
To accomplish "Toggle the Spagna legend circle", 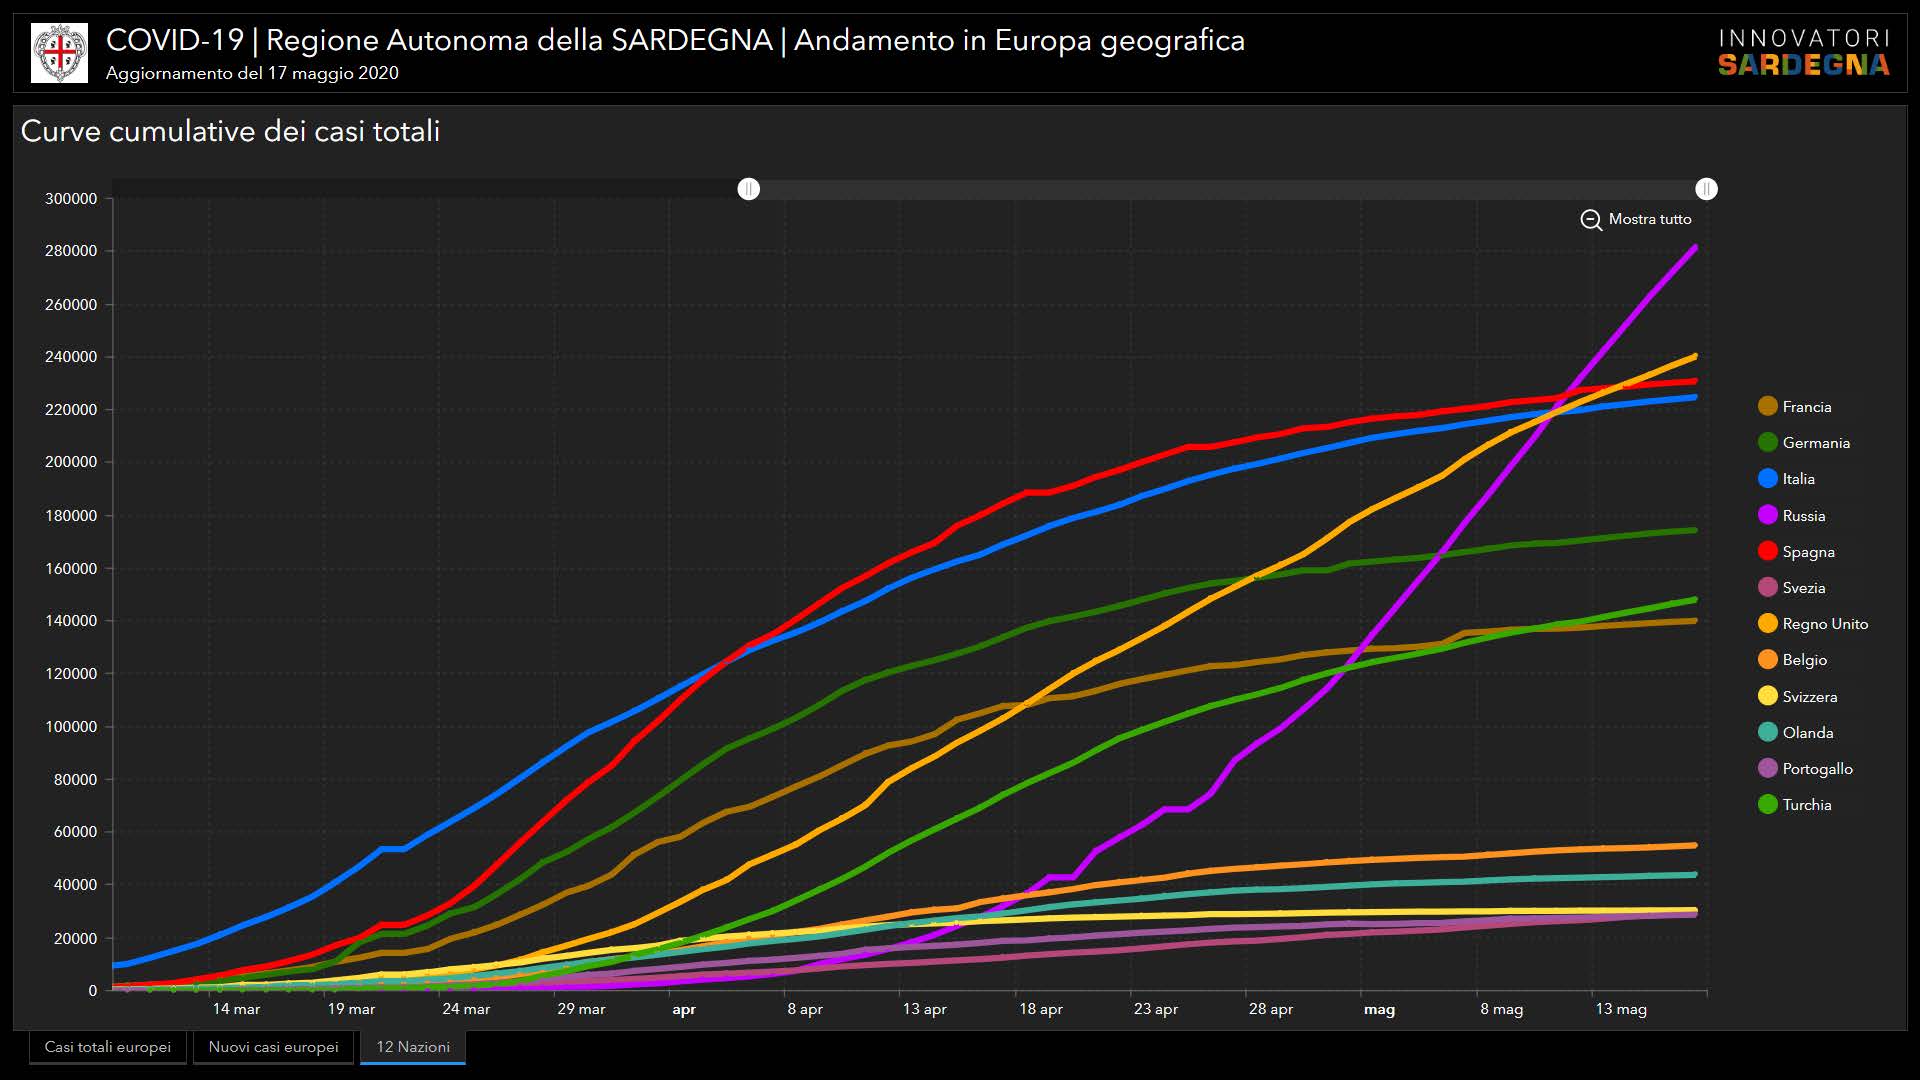I will click(x=1768, y=551).
